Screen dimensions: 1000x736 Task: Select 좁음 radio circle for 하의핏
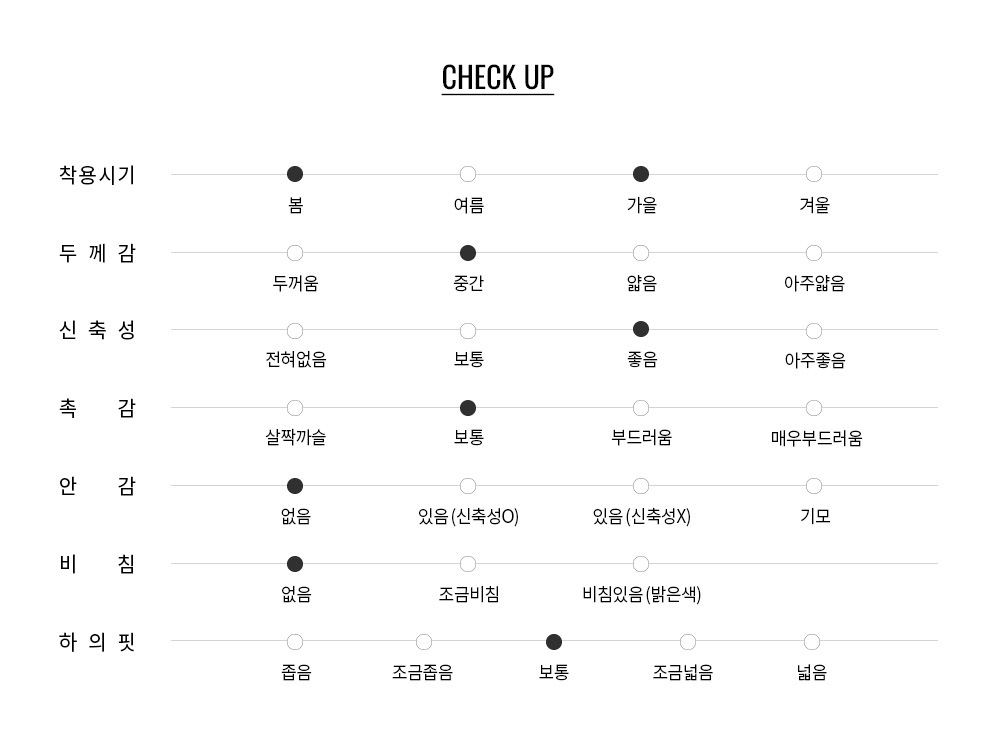[x=295, y=642]
